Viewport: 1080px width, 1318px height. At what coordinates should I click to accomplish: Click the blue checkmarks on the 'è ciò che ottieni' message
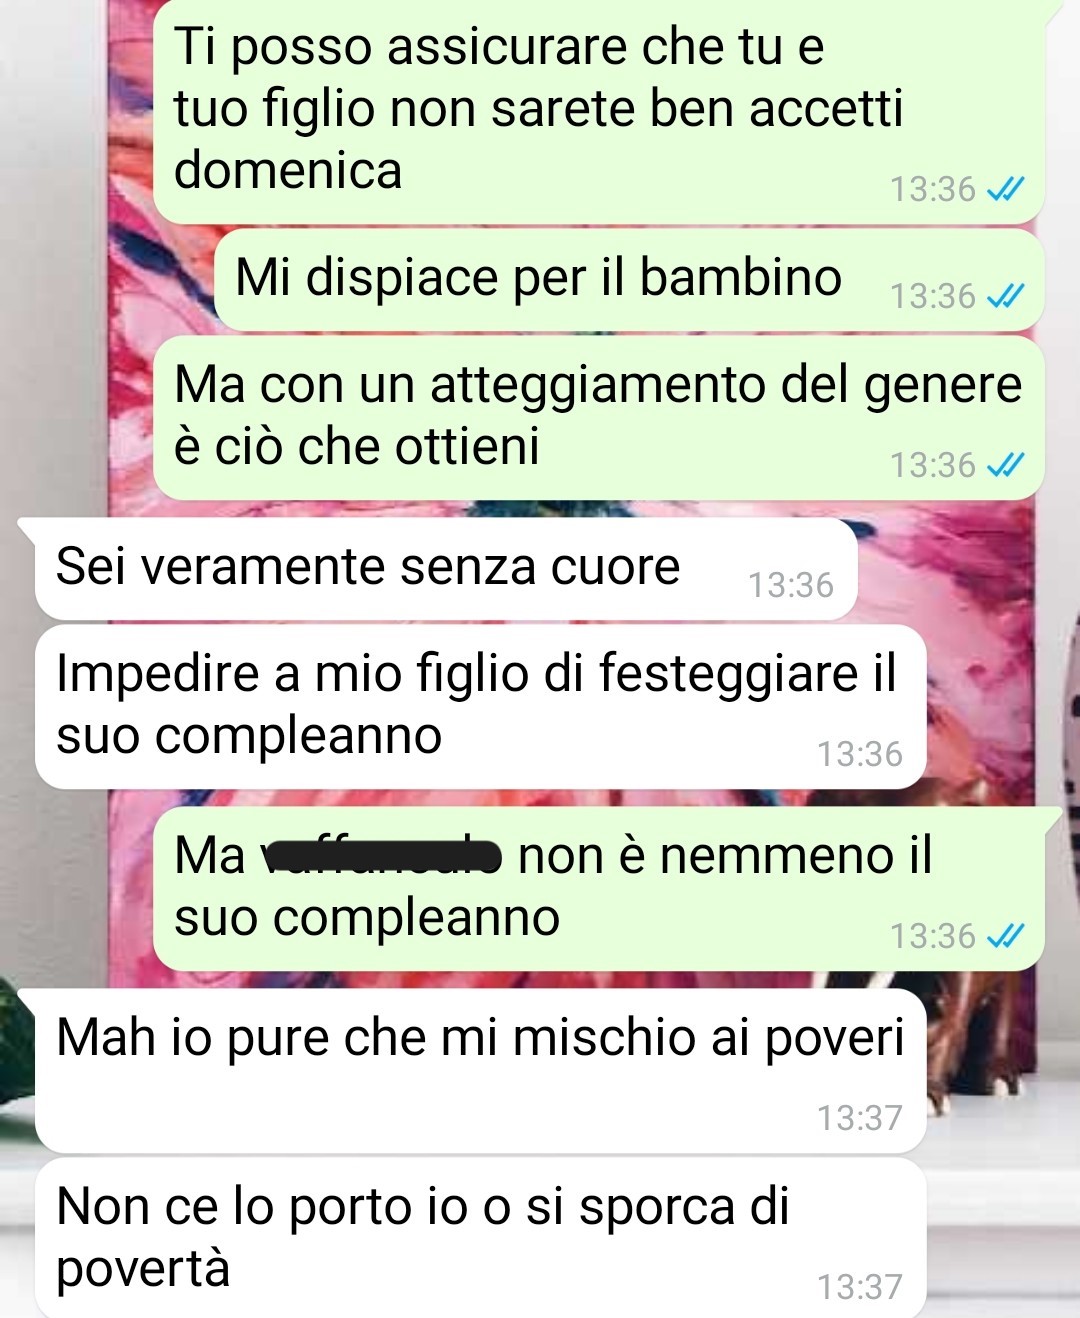click(x=1005, y=465)
